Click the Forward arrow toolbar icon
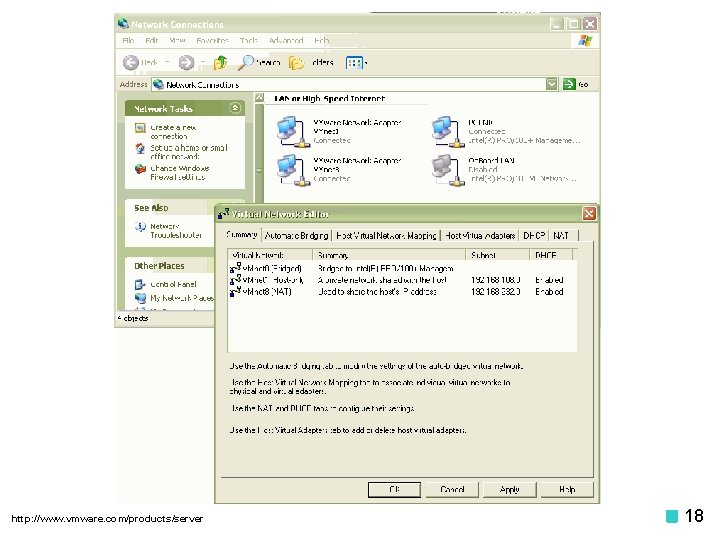The image size is (720, 540). [x=186, y=62]
